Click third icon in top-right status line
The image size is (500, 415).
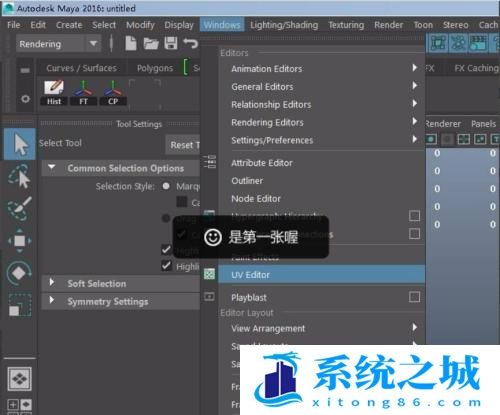[x=478, y=43]
